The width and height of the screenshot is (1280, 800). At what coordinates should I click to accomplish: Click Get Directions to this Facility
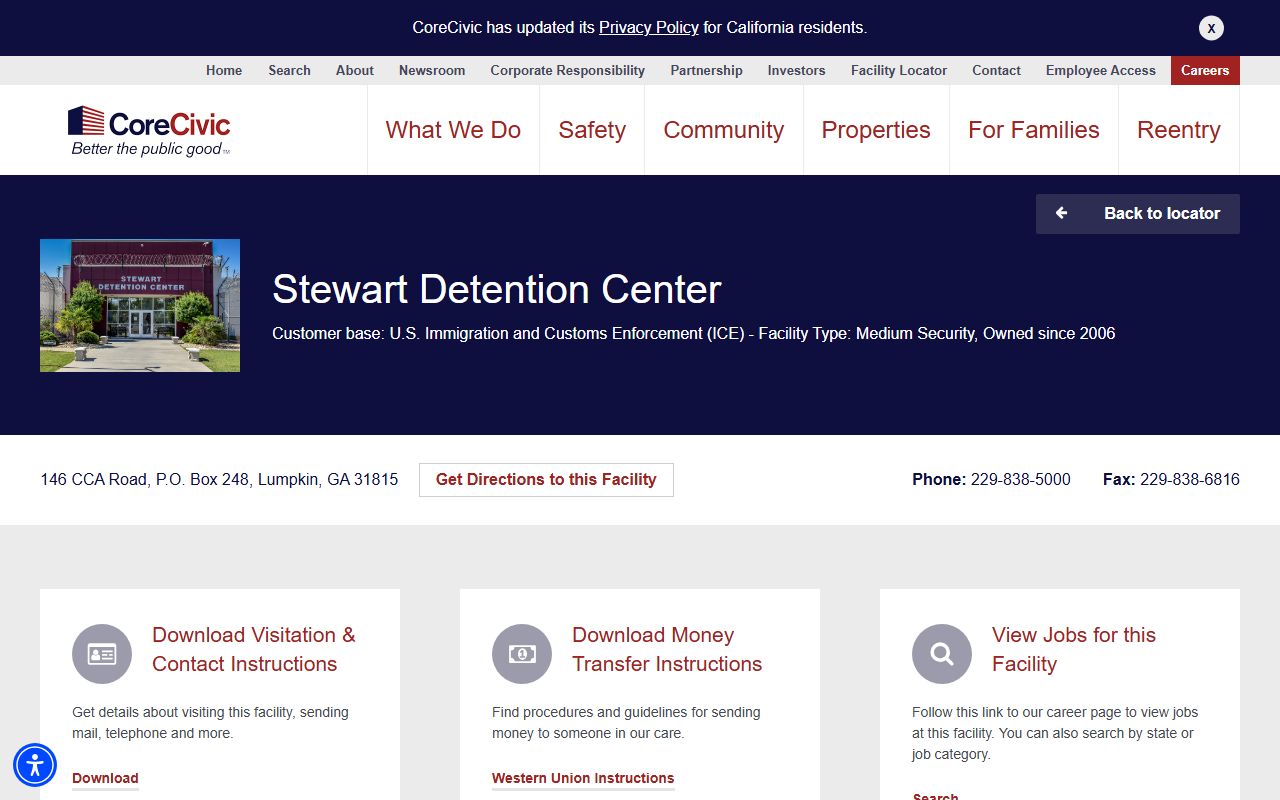[x=546, y=480]
